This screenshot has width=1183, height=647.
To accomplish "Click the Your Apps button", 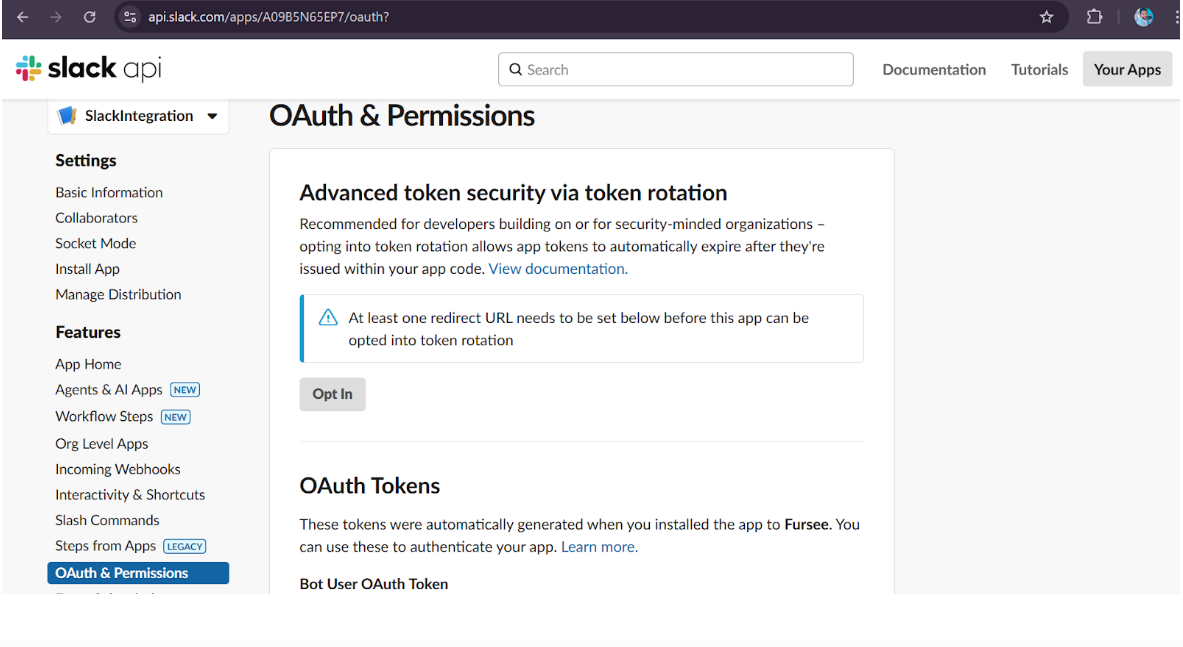I will [x=1127, y=69].
